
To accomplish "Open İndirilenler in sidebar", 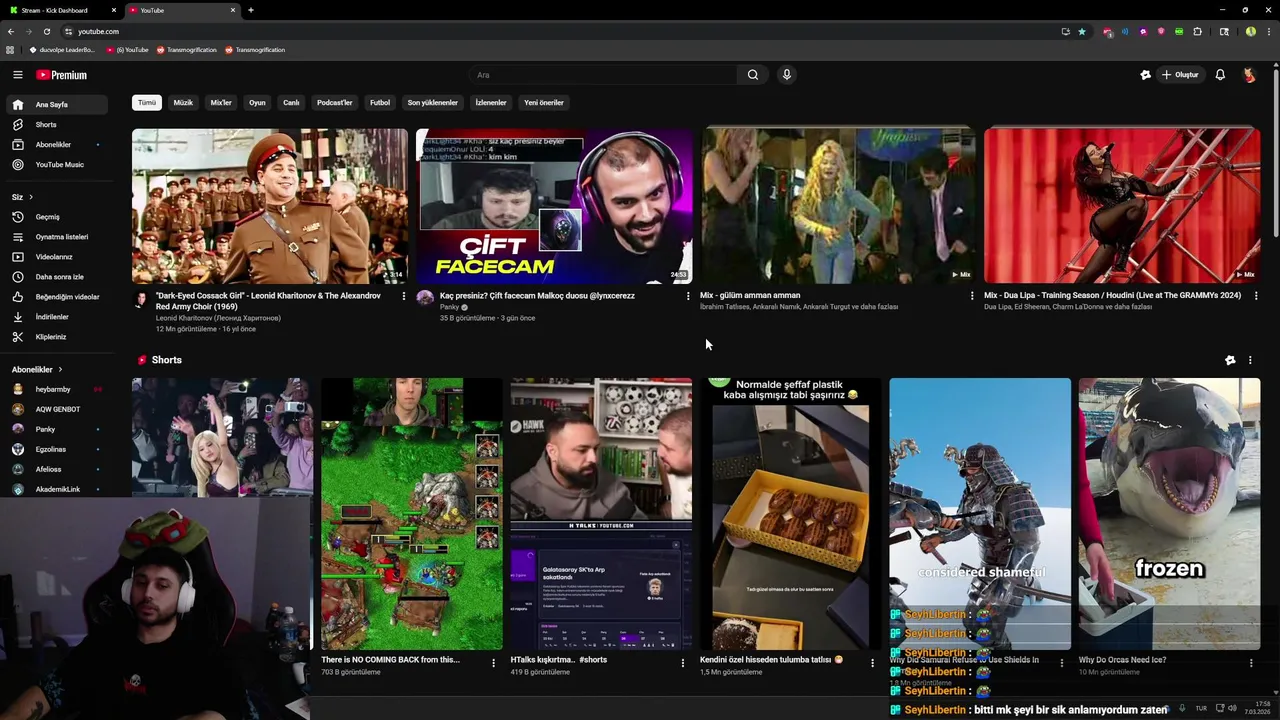I will tap(55, 317).
